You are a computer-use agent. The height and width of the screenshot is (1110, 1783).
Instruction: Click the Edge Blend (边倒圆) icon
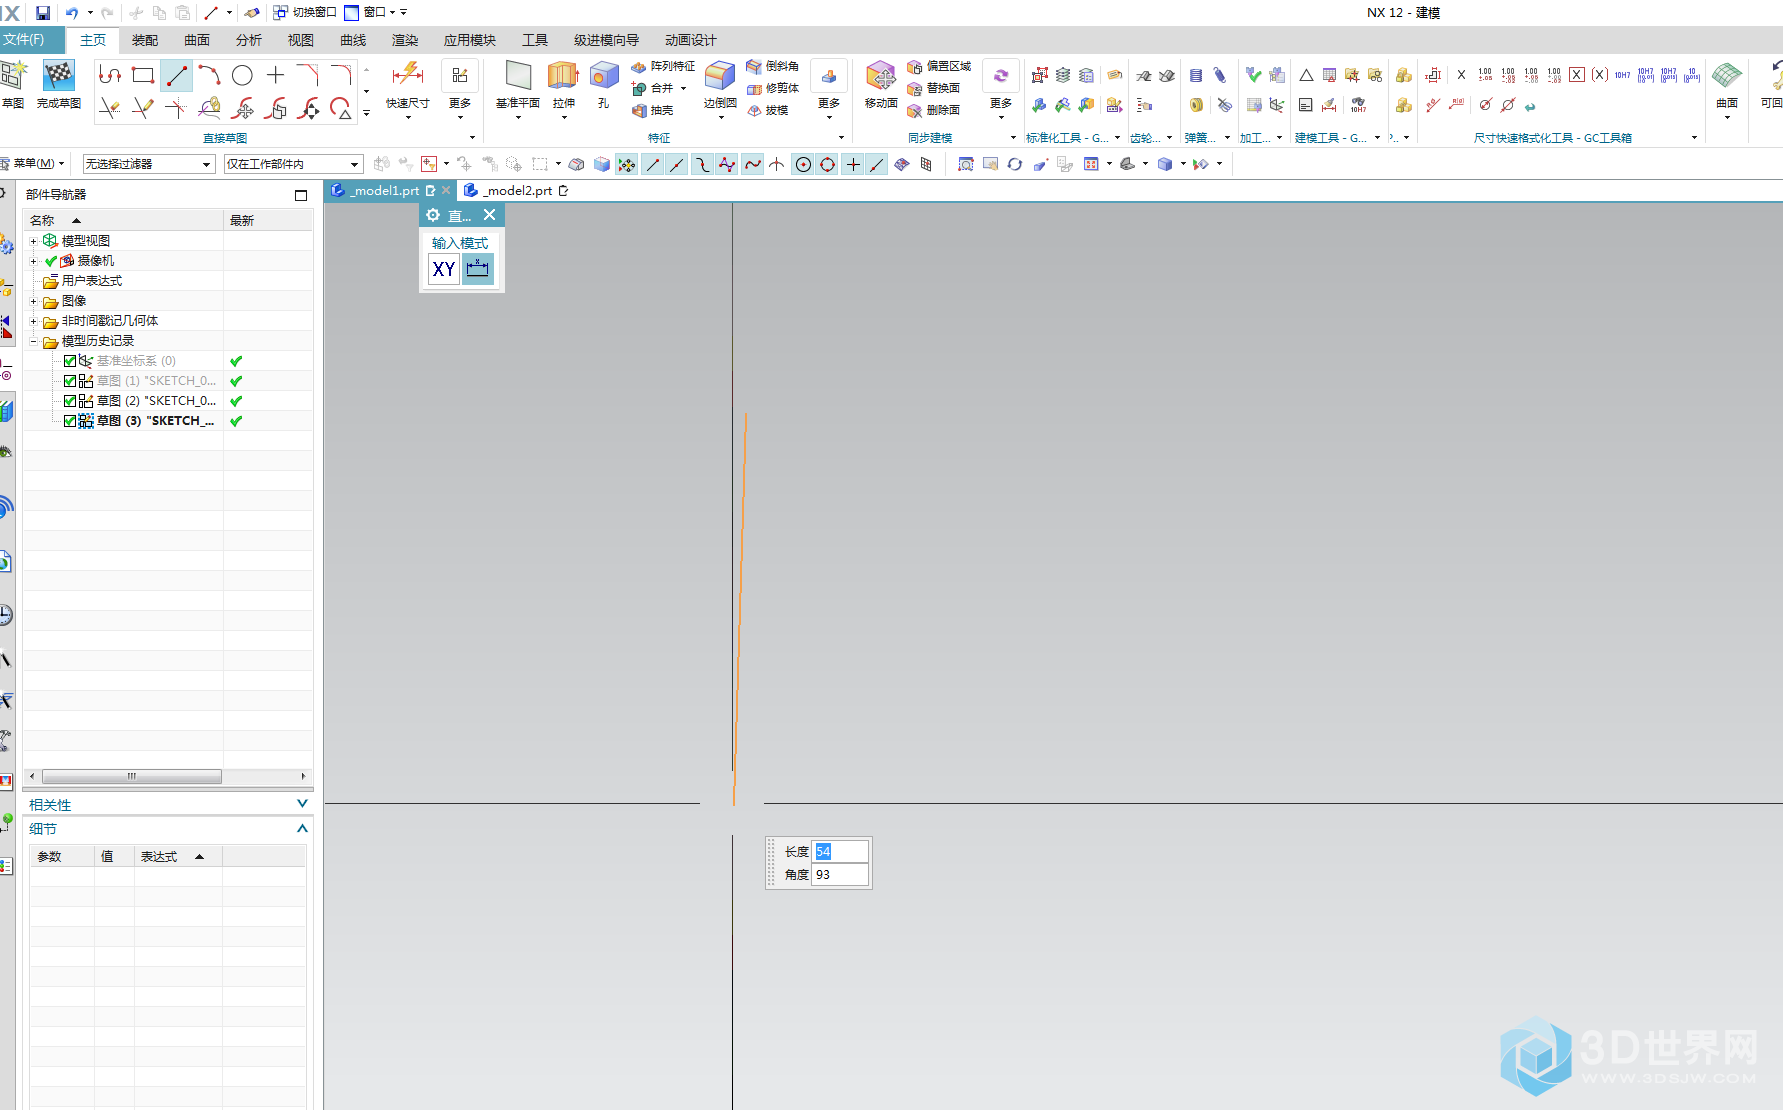tap(720, 75)
